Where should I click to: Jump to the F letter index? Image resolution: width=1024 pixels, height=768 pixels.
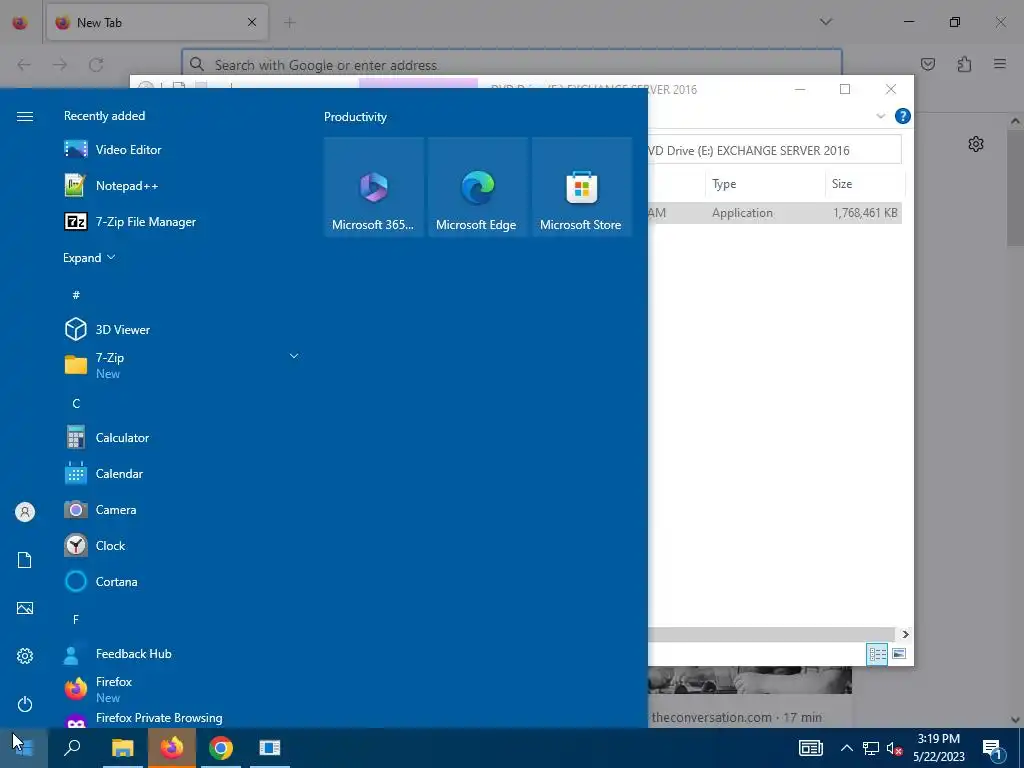76,619
